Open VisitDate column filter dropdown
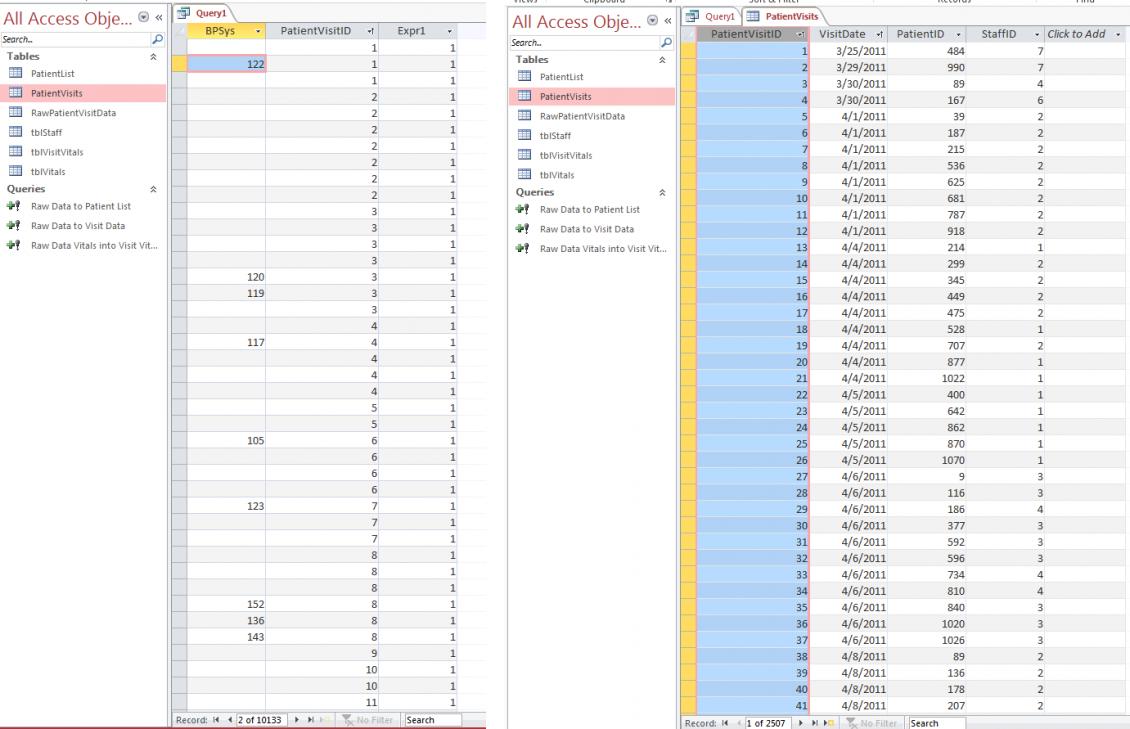The image size is (1130, 729). click(880, 34)
